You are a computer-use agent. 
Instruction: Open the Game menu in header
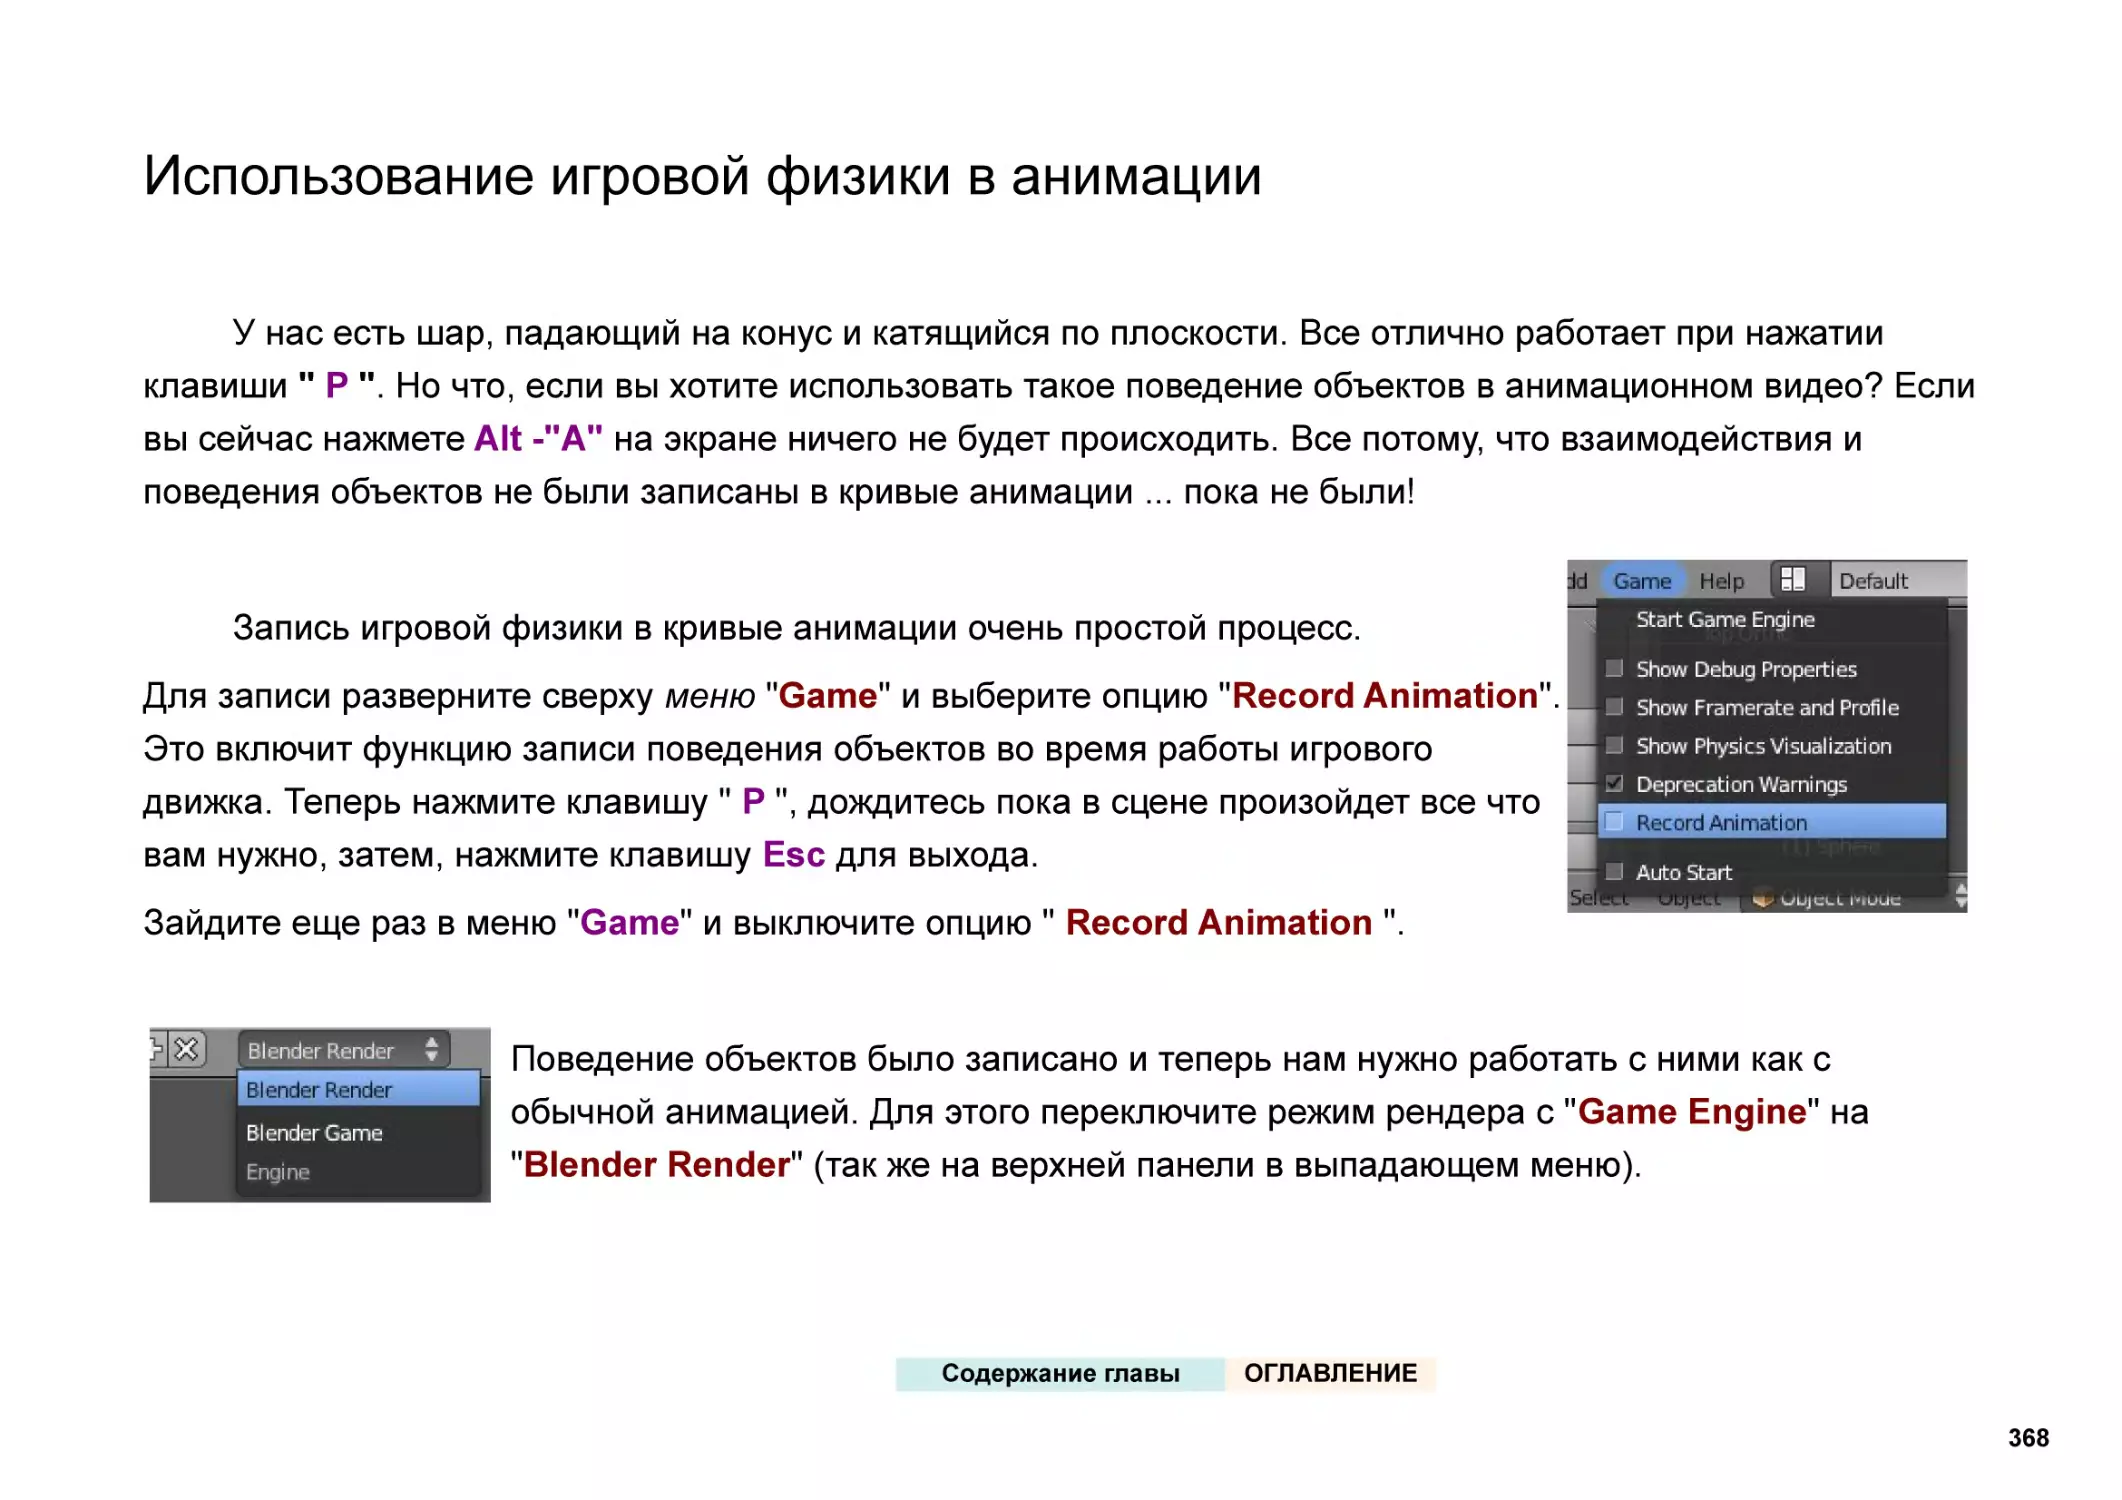tap(1641, 581)
